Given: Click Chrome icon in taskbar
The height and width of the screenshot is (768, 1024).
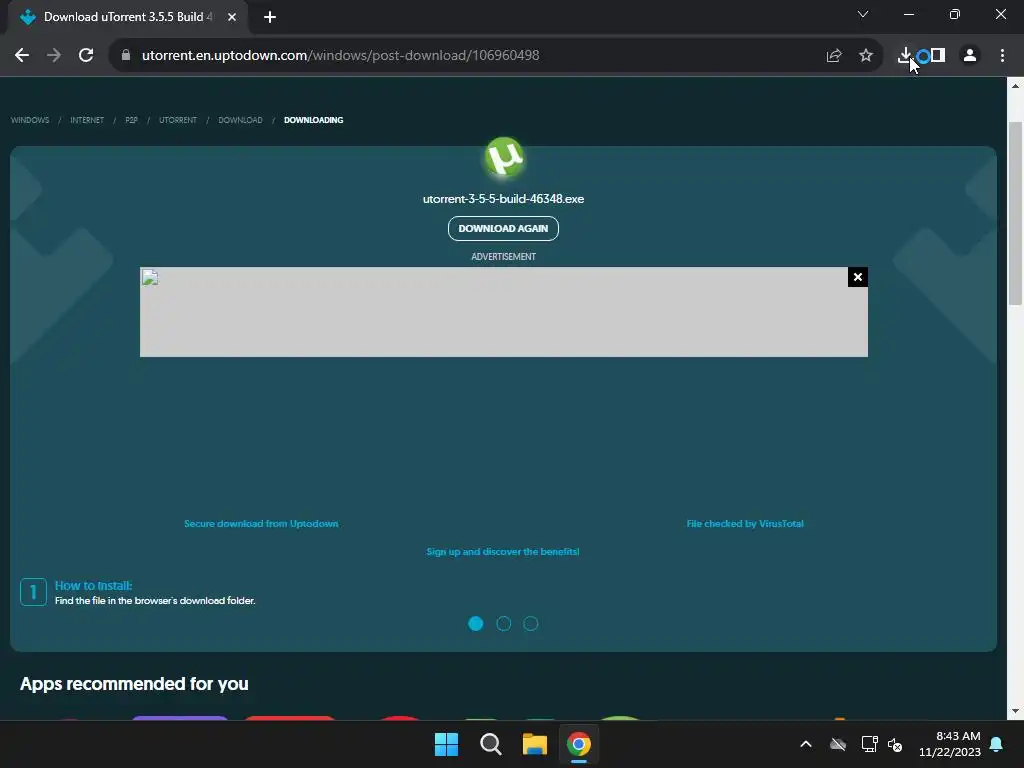Looking at the screenshot, I should [579, 744].
